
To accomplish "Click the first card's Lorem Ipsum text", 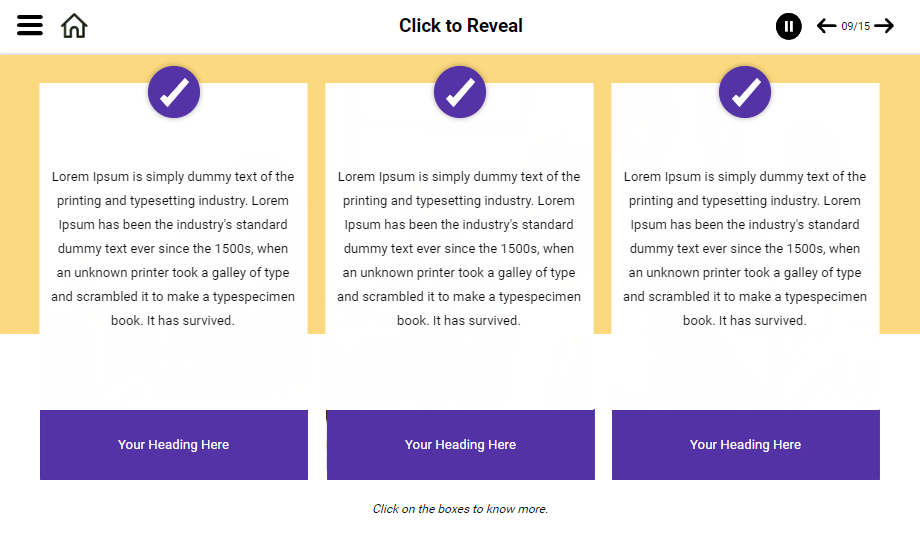I will point(173,249).
